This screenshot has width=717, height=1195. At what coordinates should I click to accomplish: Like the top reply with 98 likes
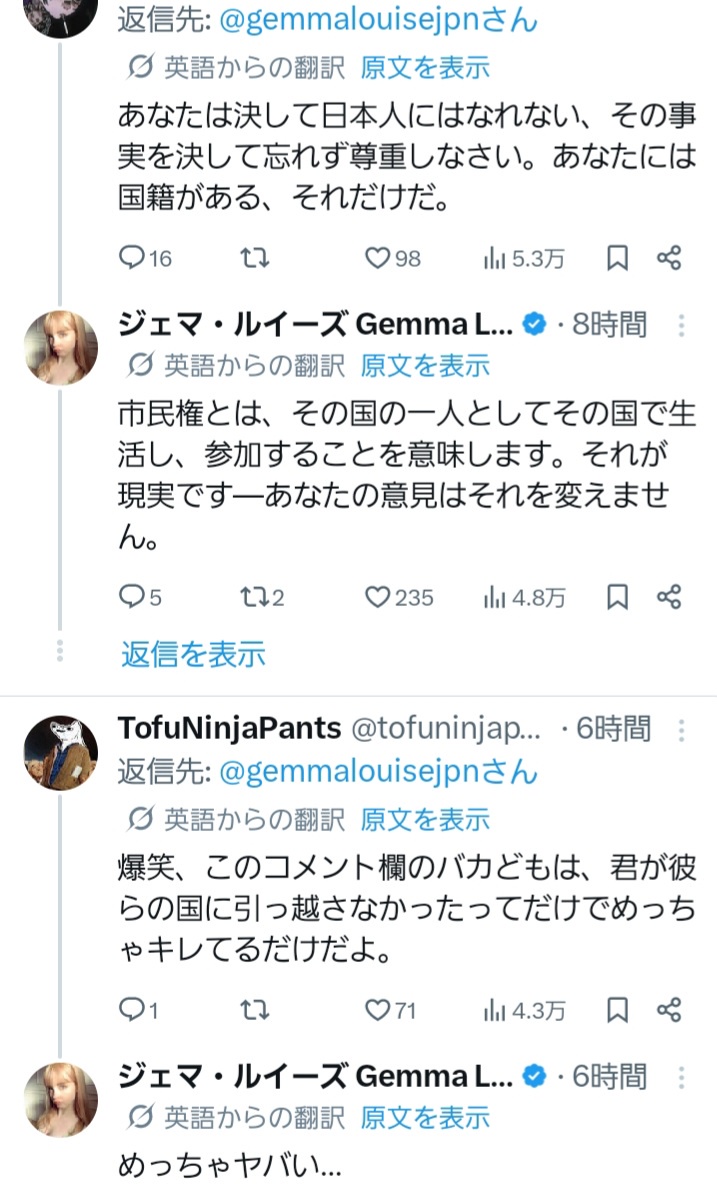(x=376, y=258)
